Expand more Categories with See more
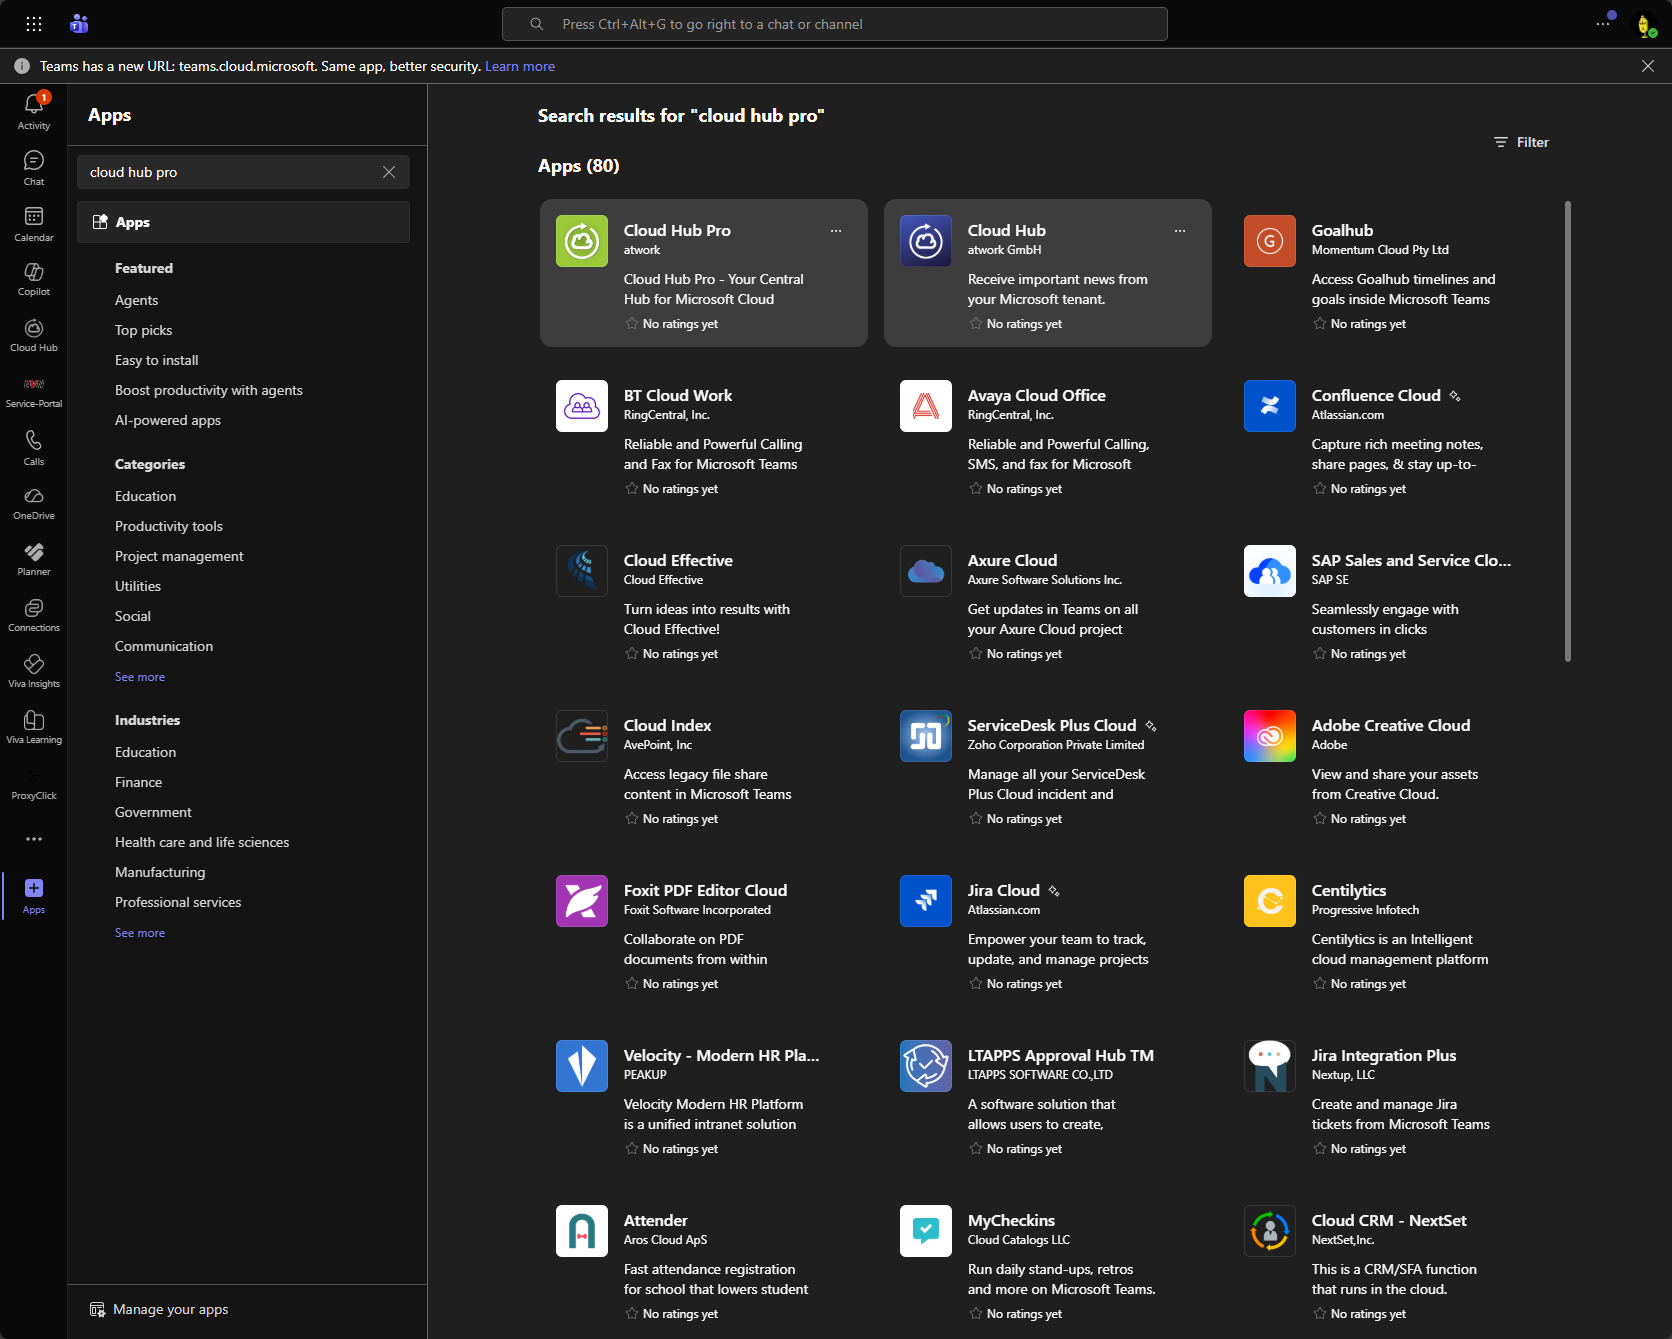The height and width of the screenshot is (1339, 1672). 140,677
